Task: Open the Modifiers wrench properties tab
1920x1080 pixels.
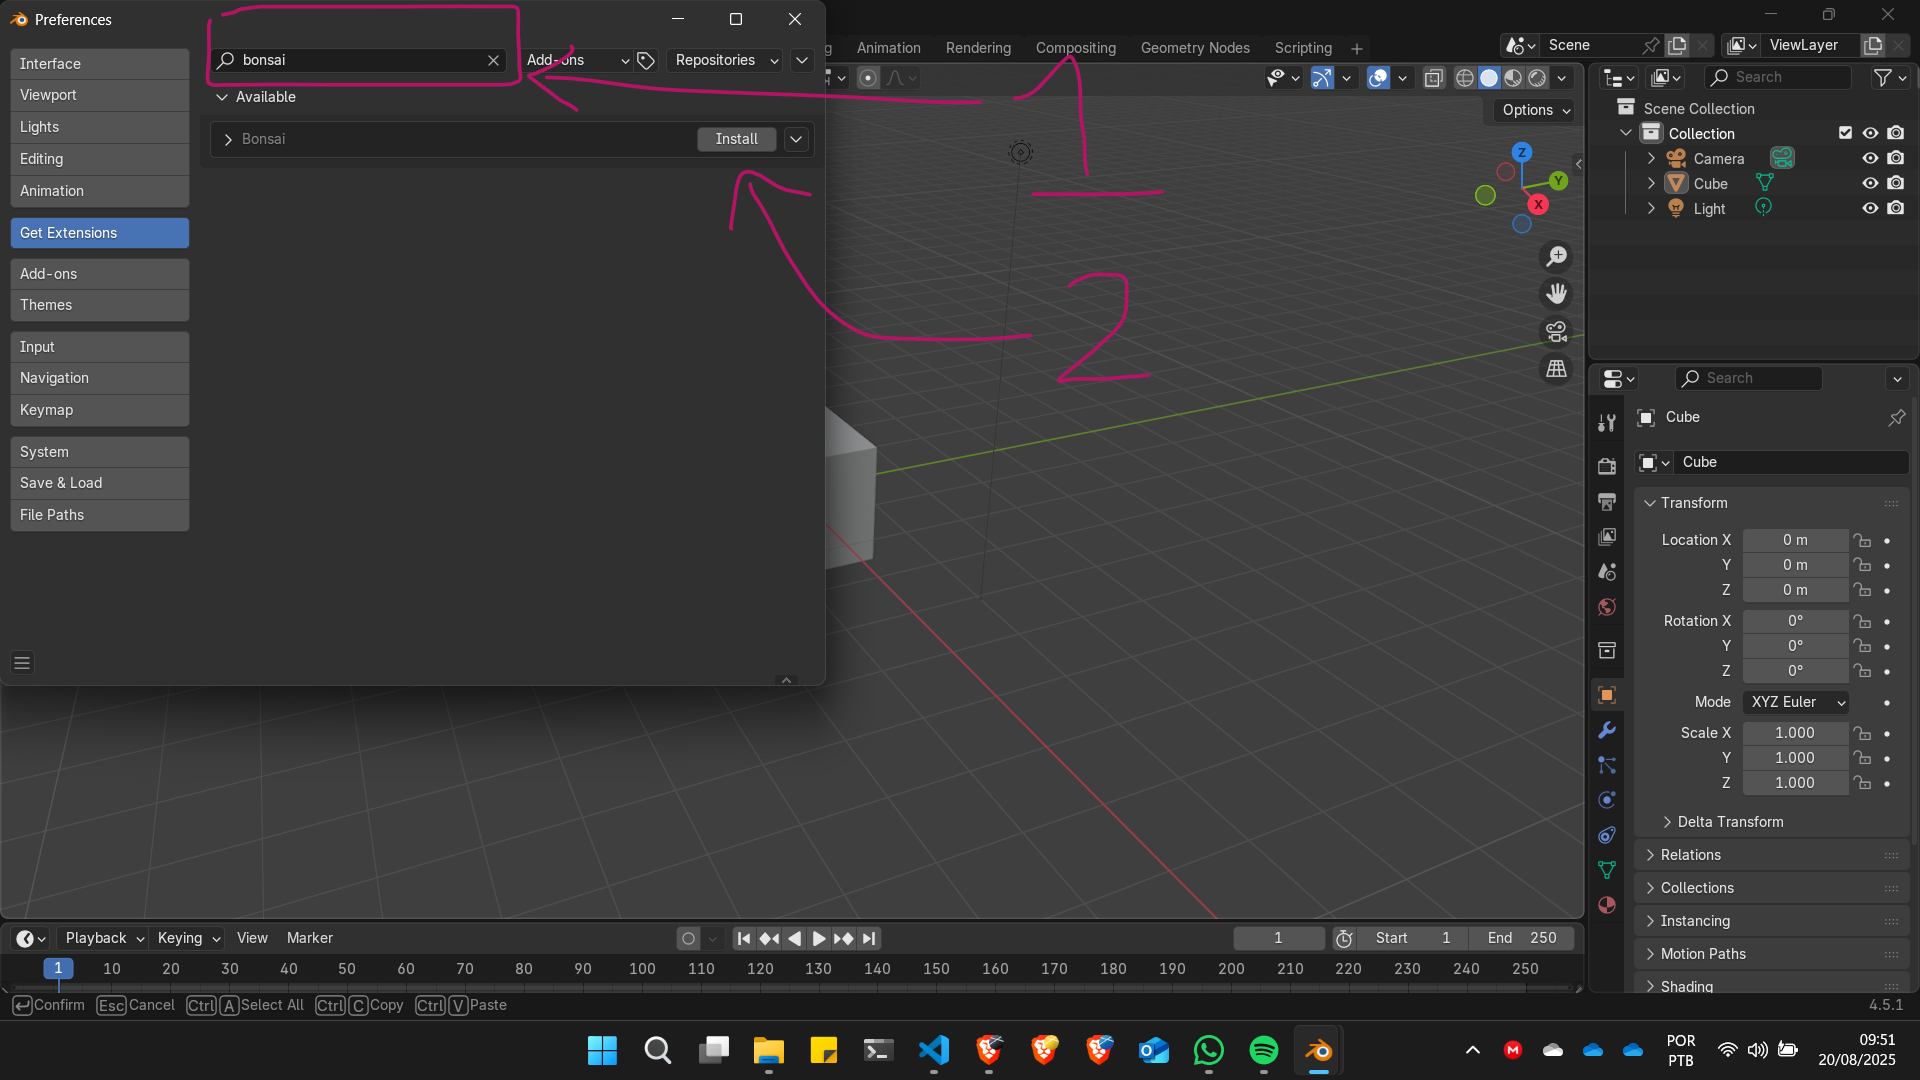Action: click(x=1607, y=730)
